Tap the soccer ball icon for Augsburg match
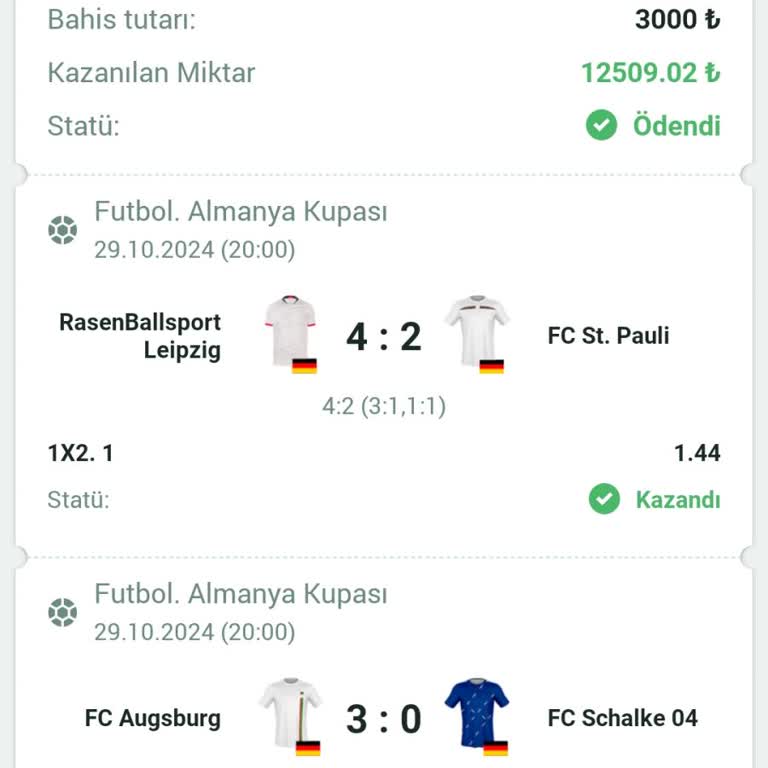768x768 pixels. (62, 612)
